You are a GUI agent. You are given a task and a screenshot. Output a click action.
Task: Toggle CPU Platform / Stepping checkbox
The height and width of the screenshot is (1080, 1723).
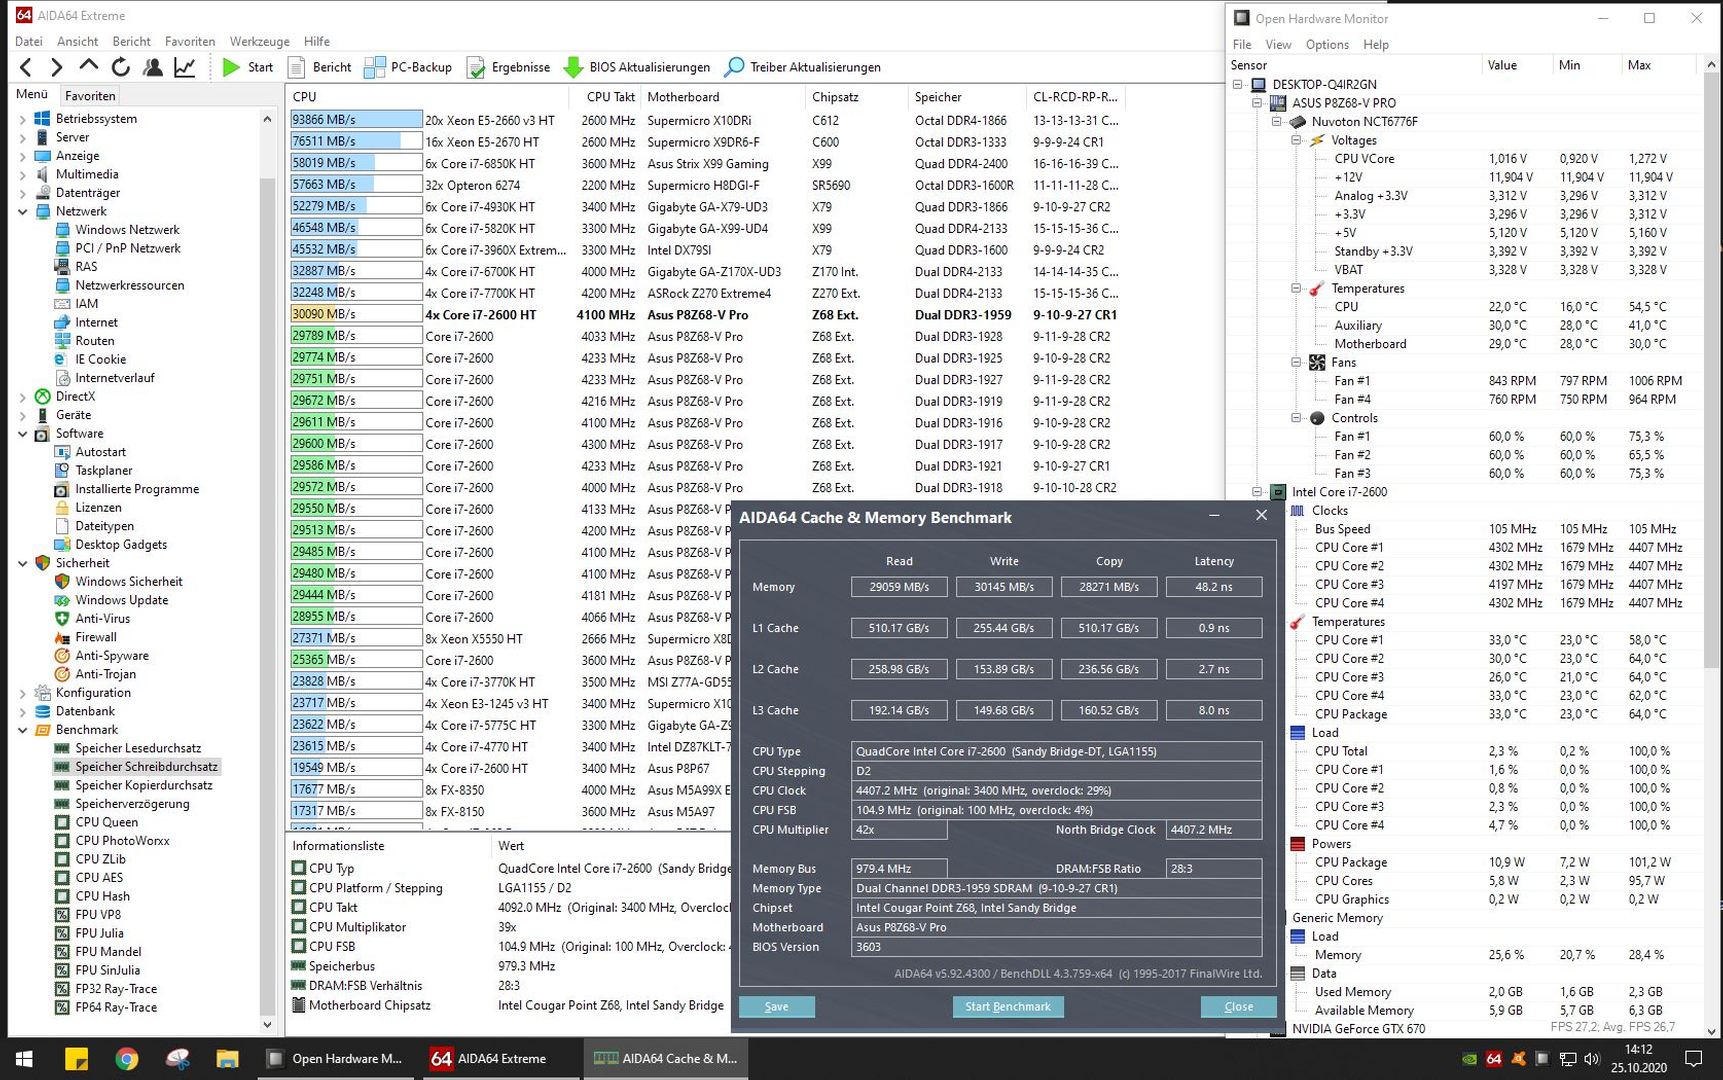(298, 888)
